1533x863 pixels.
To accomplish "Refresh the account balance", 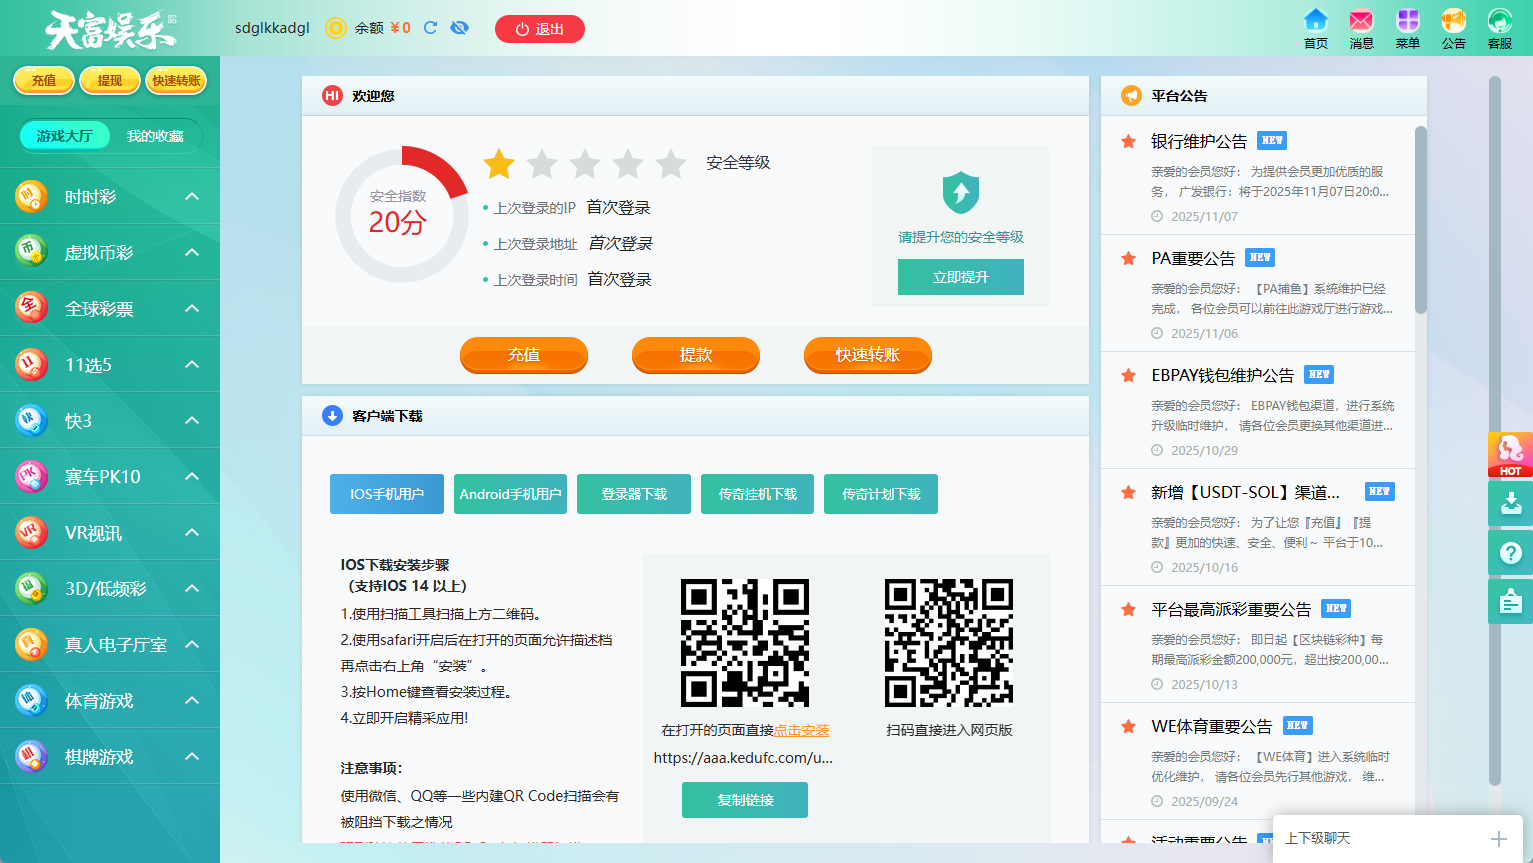I will tap(430, 28).
